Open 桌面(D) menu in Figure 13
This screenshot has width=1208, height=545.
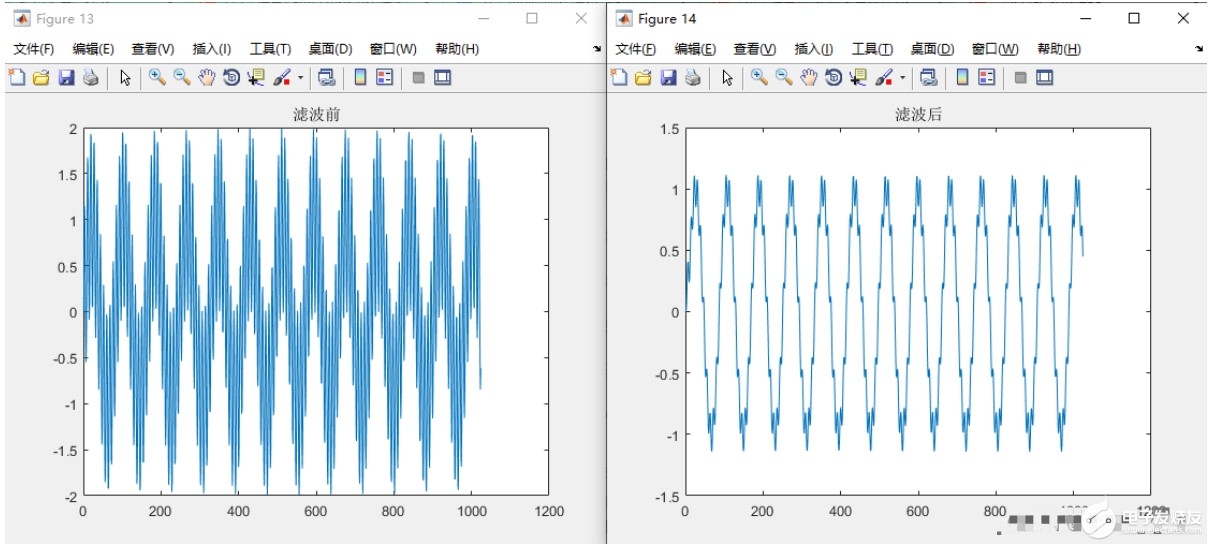point(330,49)
